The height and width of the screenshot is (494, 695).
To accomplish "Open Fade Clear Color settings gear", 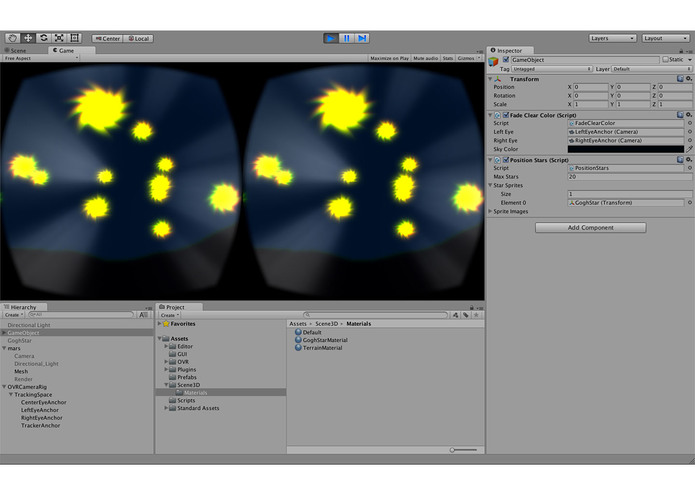I will click(688, 115).
